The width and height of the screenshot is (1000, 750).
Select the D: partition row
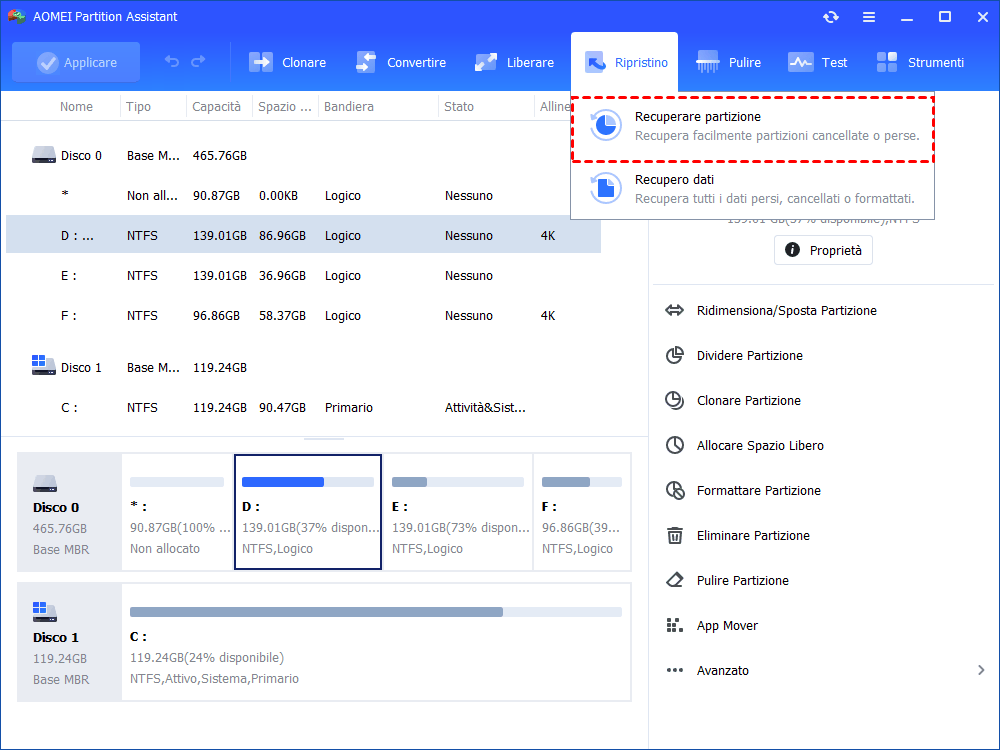304,235
